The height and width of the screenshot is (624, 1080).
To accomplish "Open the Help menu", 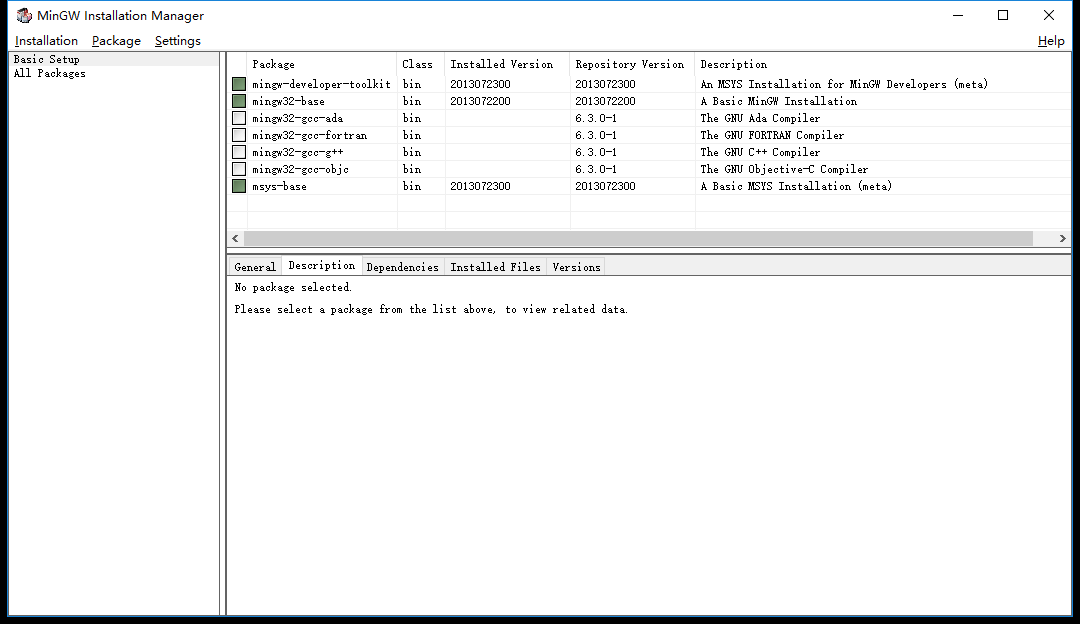I will coord(1051,40).
